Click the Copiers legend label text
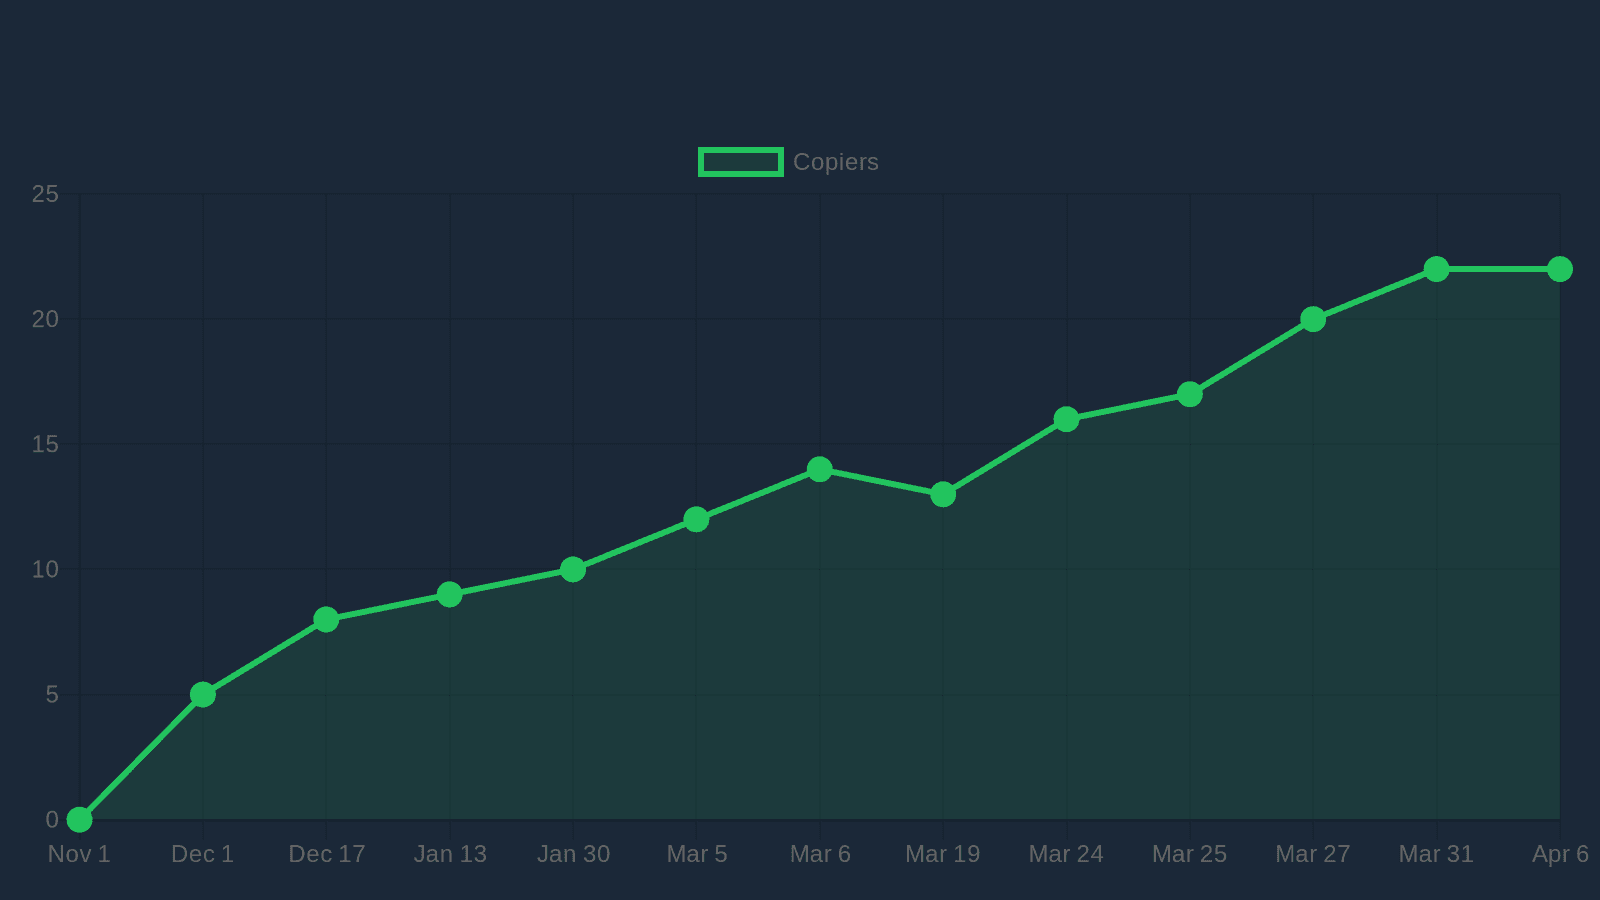The image size is (1600, 900). (x=836, y=161)
